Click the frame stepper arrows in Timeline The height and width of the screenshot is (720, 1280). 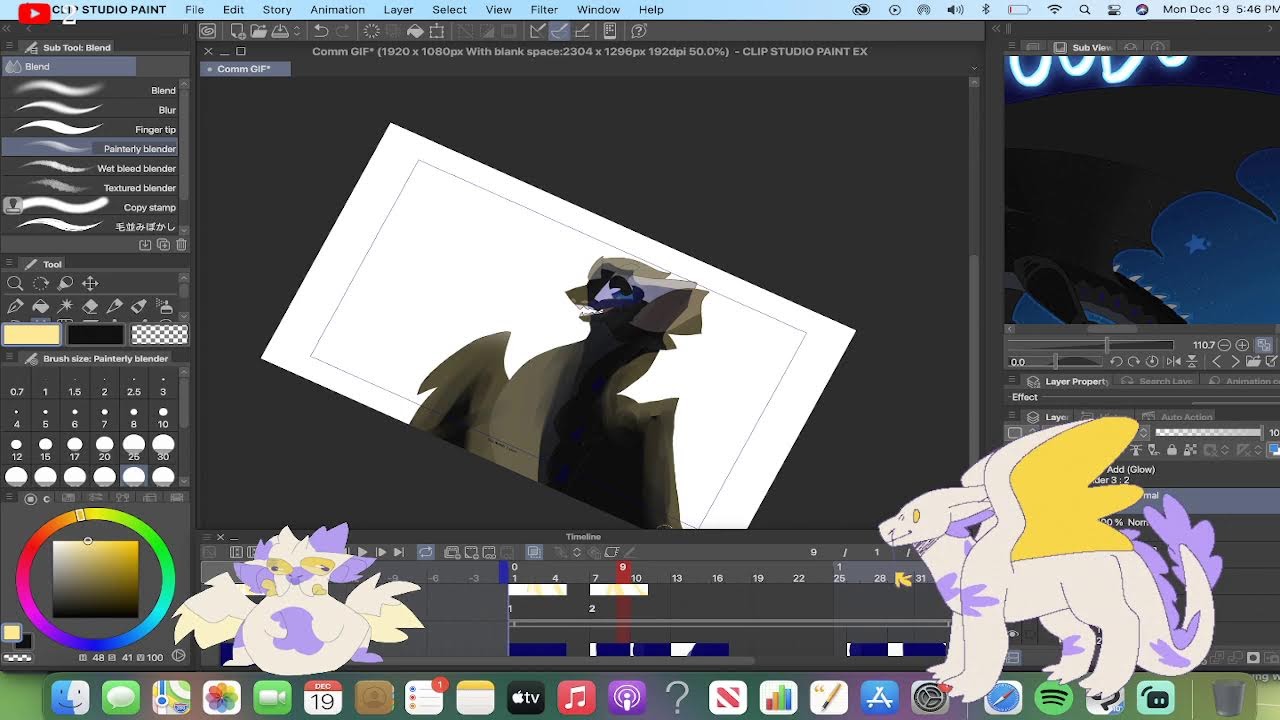coord(576,552)
